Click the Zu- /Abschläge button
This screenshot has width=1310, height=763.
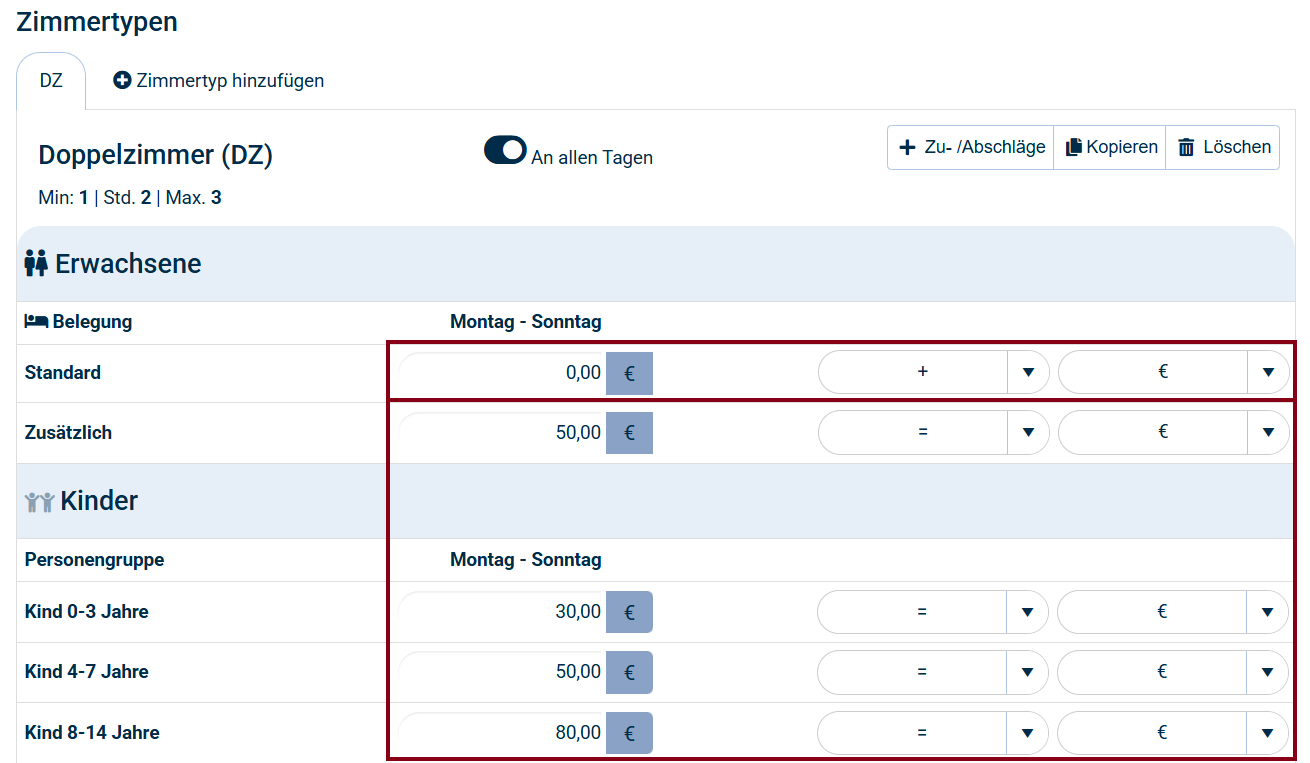[x=971, y=148]
